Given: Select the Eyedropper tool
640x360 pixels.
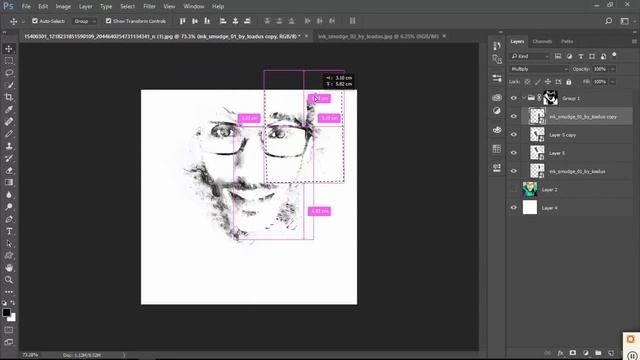Looking at the screenshot, I should (9, 109).
